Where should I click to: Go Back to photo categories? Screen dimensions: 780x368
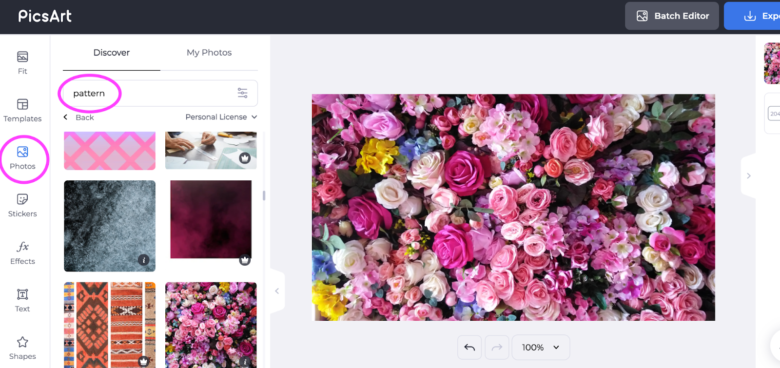[x=79, y=117]
